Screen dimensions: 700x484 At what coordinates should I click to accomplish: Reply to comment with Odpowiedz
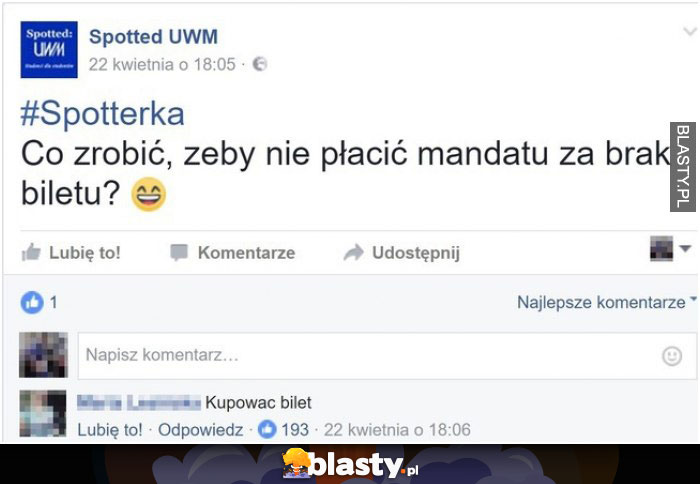[x=200, y=430]
